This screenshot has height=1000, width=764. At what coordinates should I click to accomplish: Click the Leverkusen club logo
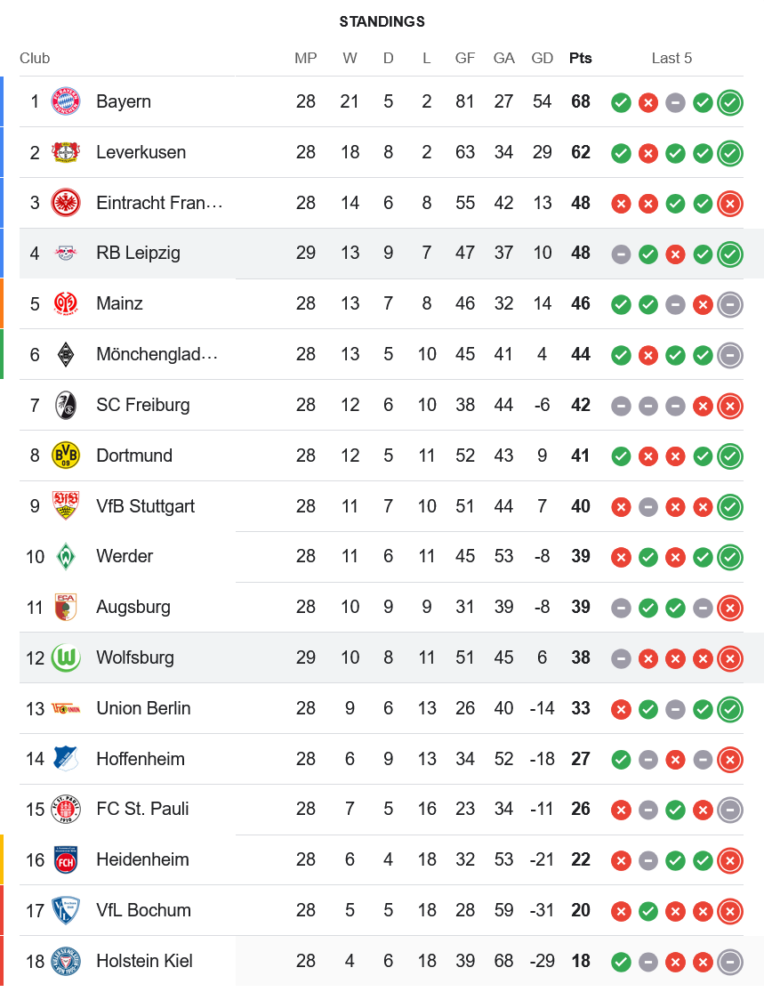[x=65, y=152]
